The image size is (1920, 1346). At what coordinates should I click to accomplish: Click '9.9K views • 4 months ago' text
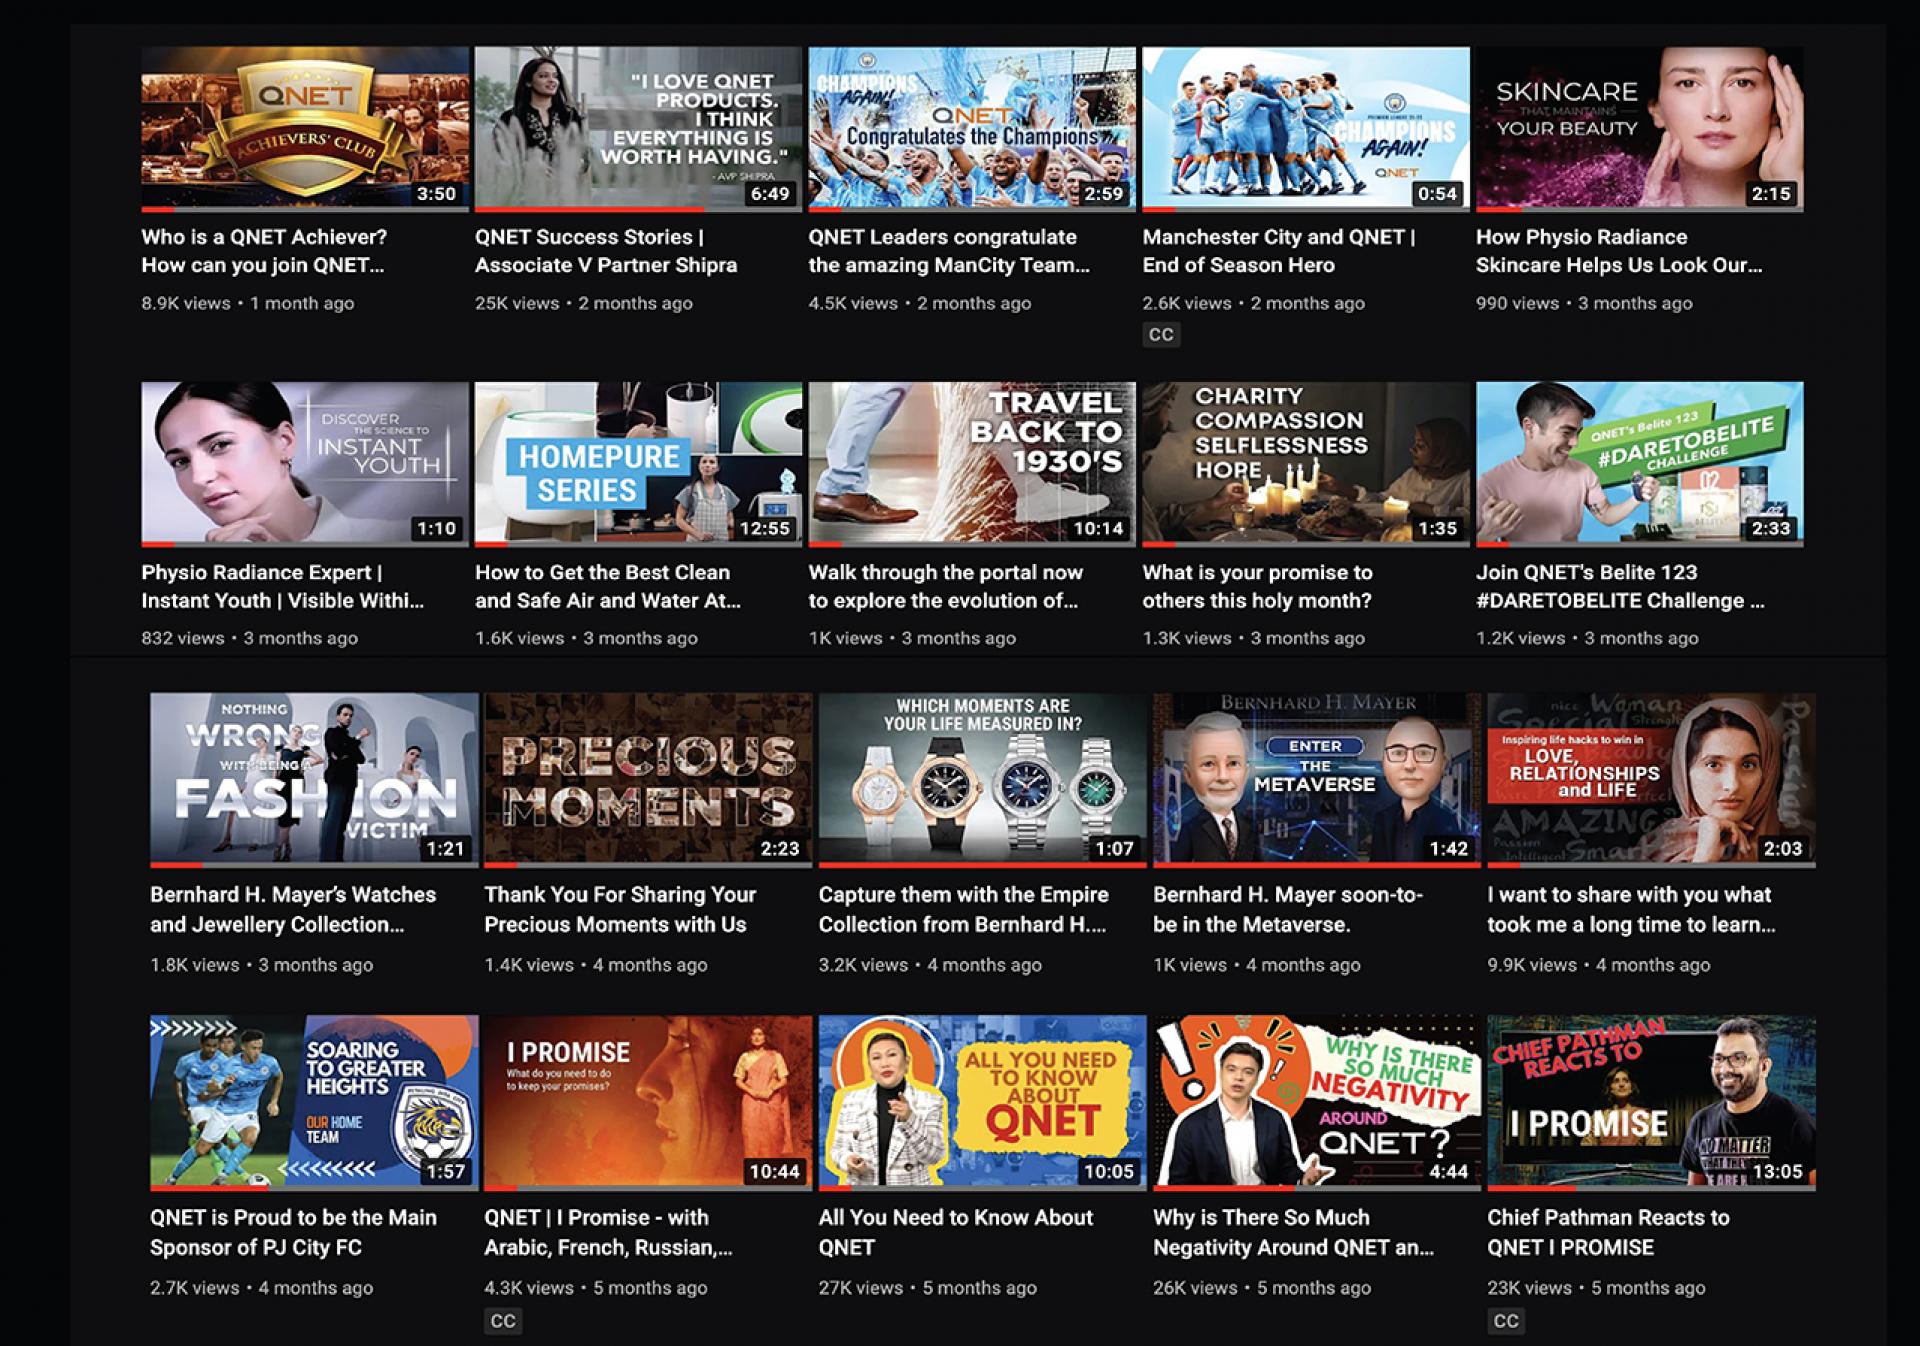(x=1598, y=965)
